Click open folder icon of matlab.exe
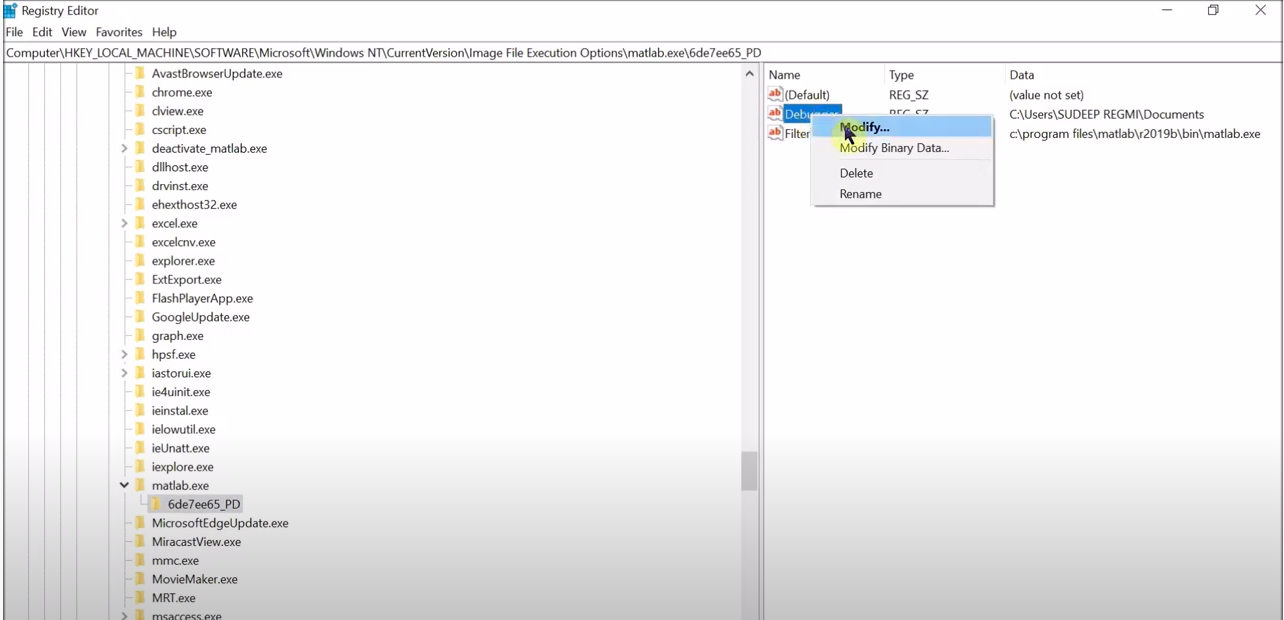The width and height of the screenshot is (1284, 620). point(140,486)
